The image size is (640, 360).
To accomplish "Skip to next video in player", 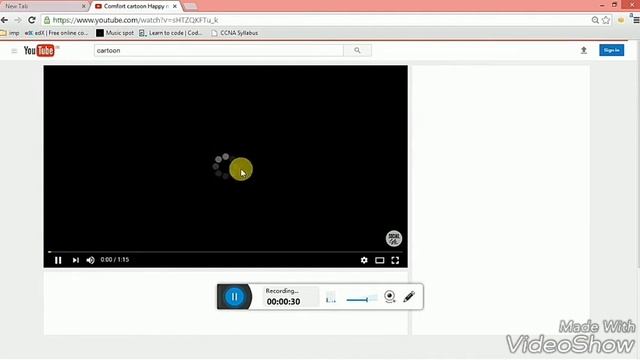I will pos(76,260).
